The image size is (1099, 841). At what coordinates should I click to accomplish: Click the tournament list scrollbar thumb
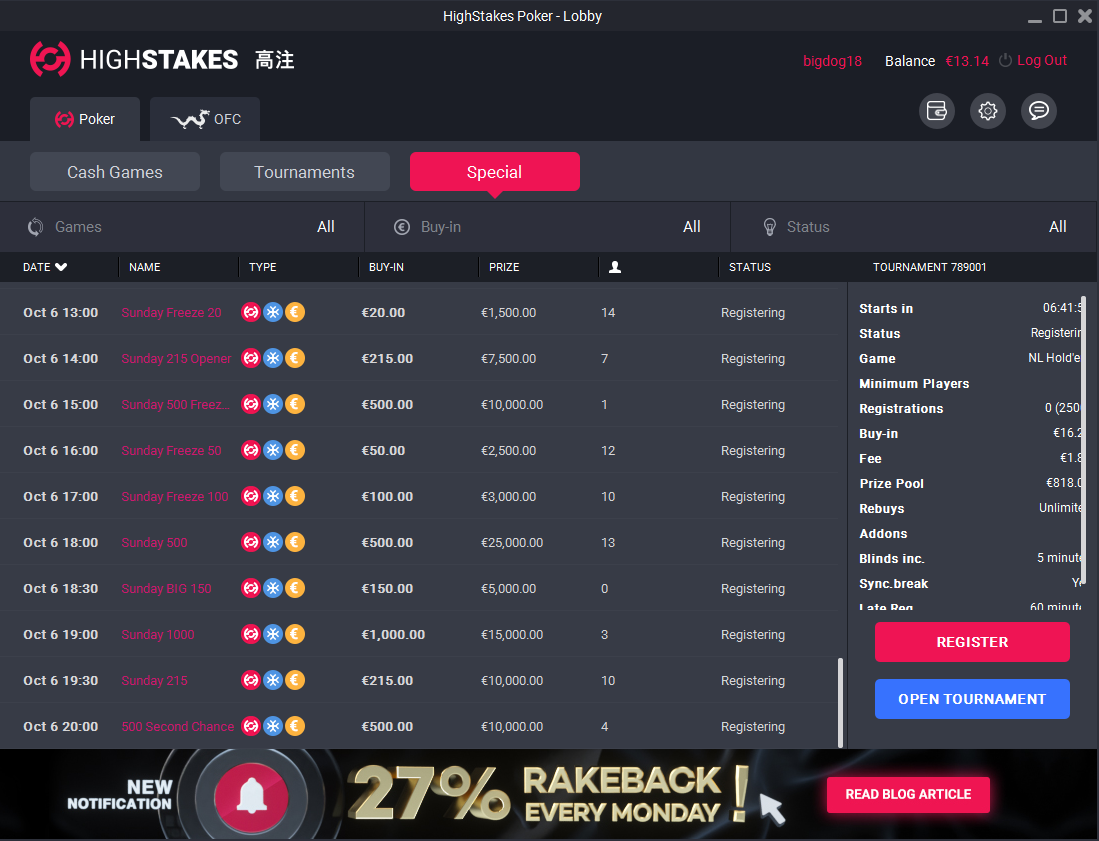840,702
